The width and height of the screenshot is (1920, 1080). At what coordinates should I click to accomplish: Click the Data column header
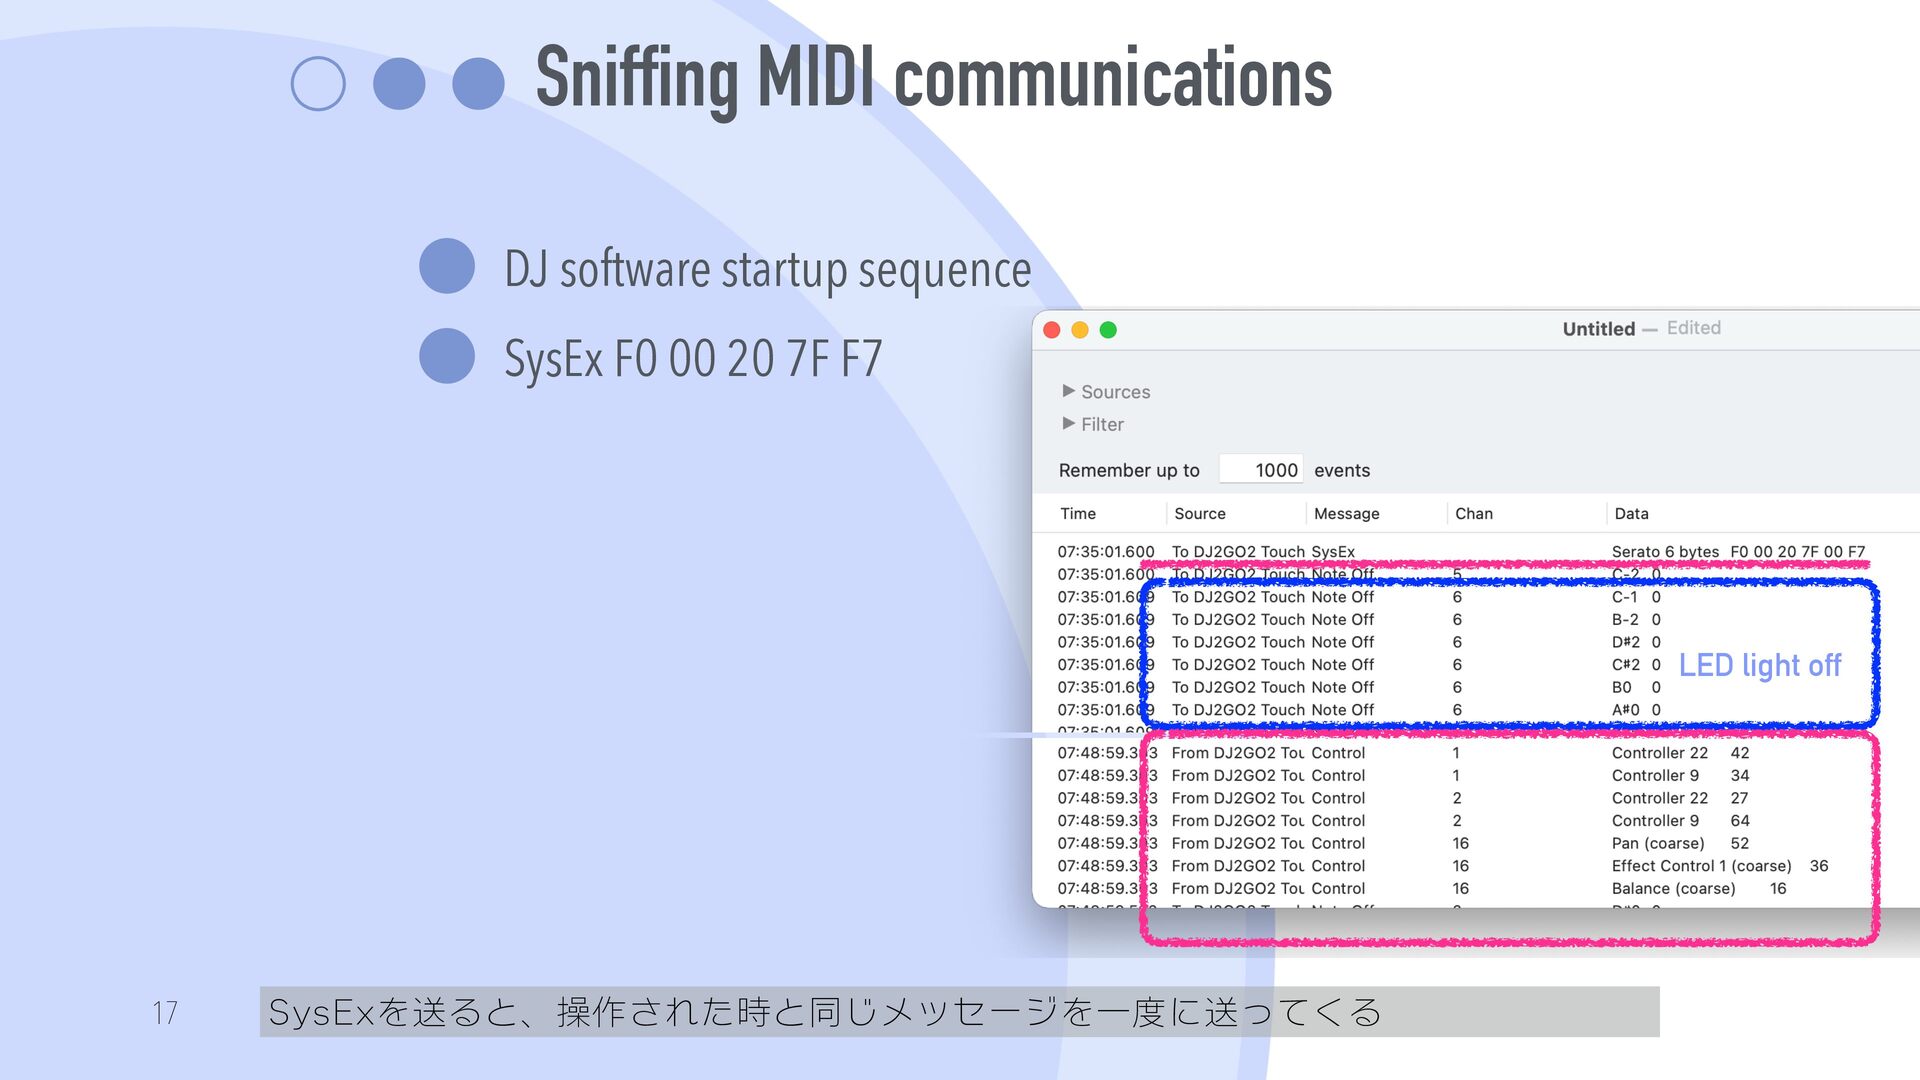(1631, 514)
